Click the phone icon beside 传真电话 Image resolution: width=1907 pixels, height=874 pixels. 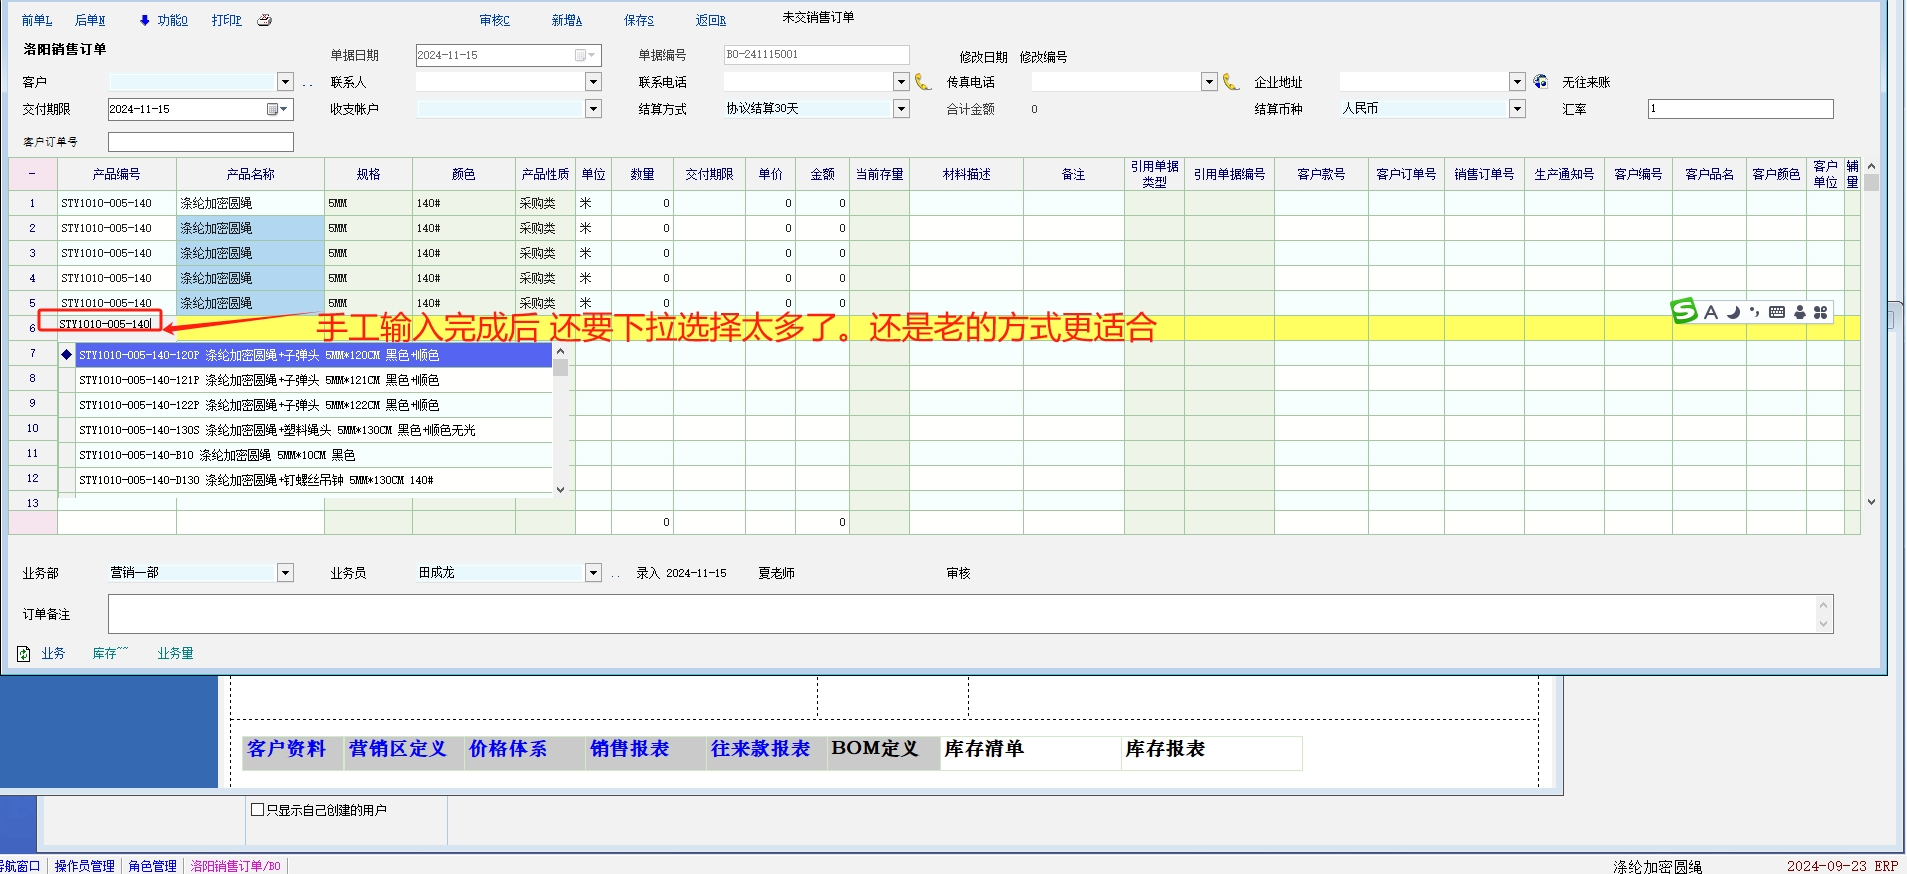(x=1231, y=82)
